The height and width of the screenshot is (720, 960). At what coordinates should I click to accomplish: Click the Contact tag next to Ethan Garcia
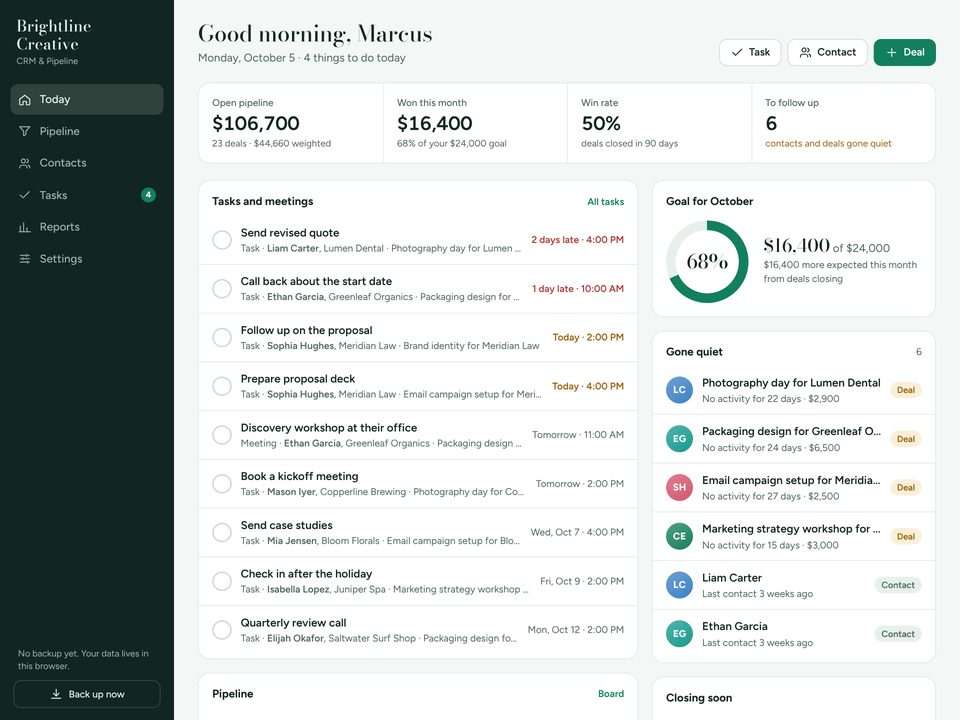coord(898,634)
